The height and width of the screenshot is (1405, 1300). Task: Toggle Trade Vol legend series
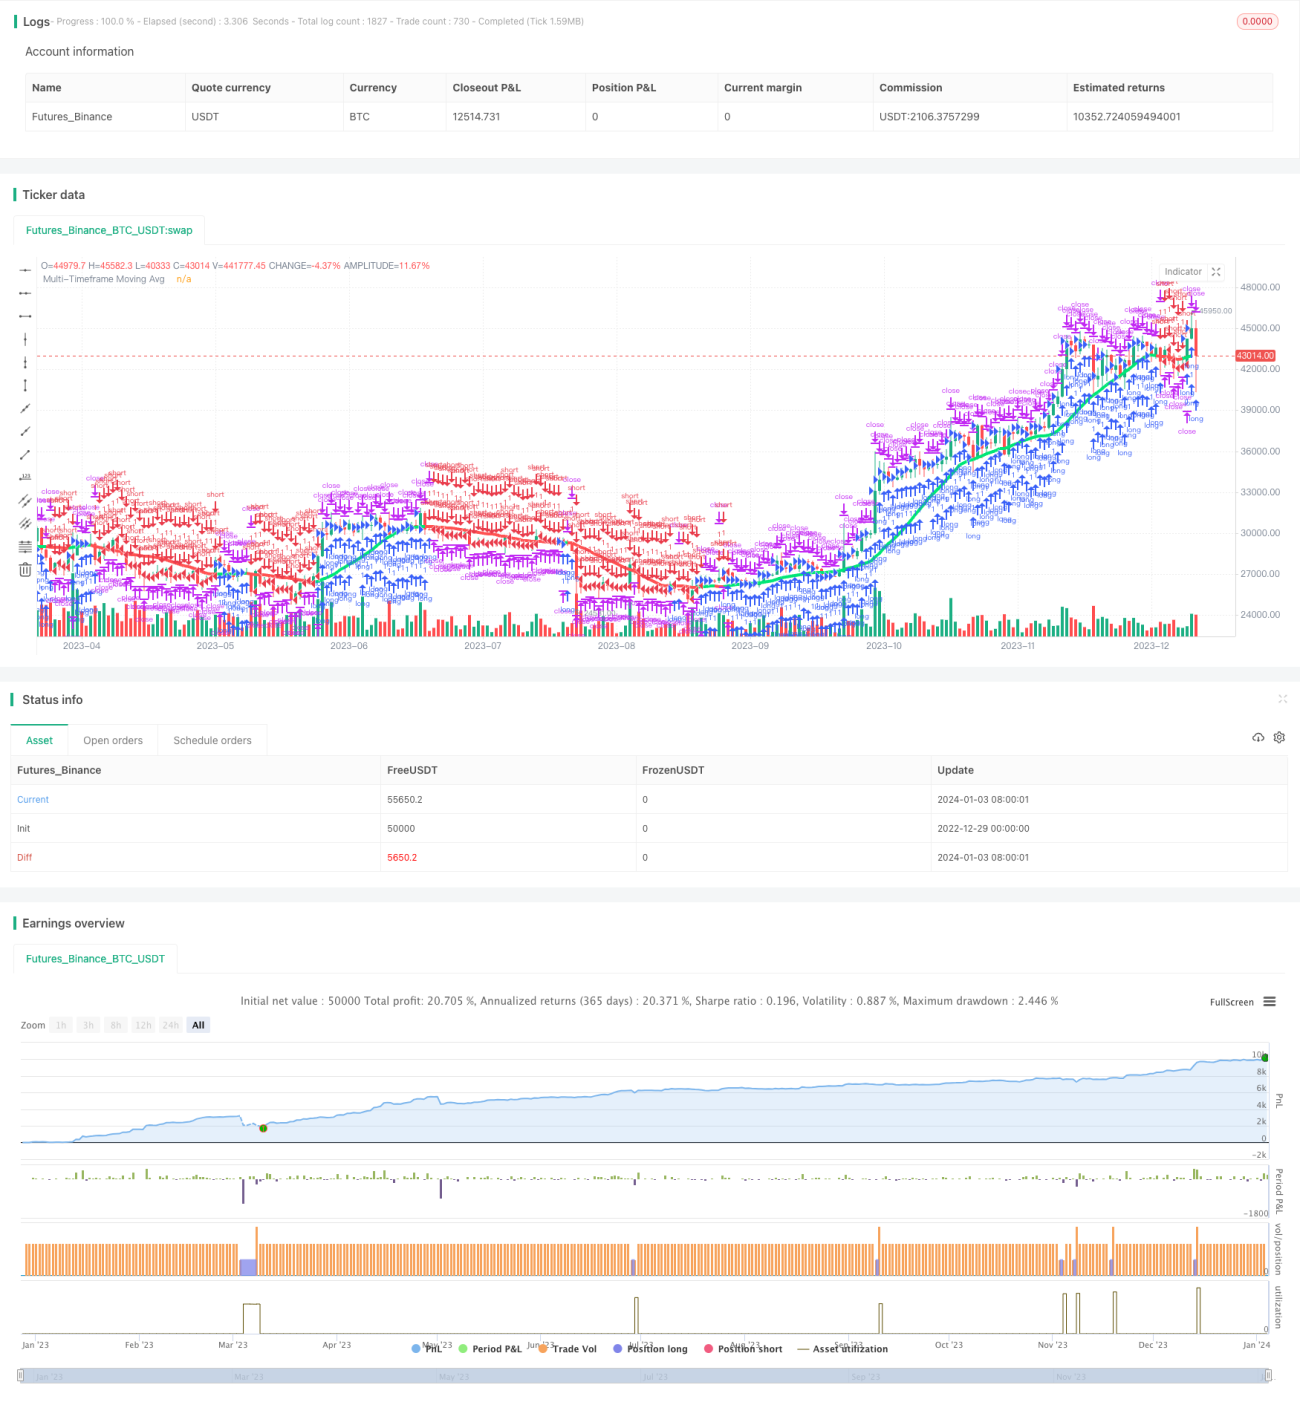(x=567, y=1349)
